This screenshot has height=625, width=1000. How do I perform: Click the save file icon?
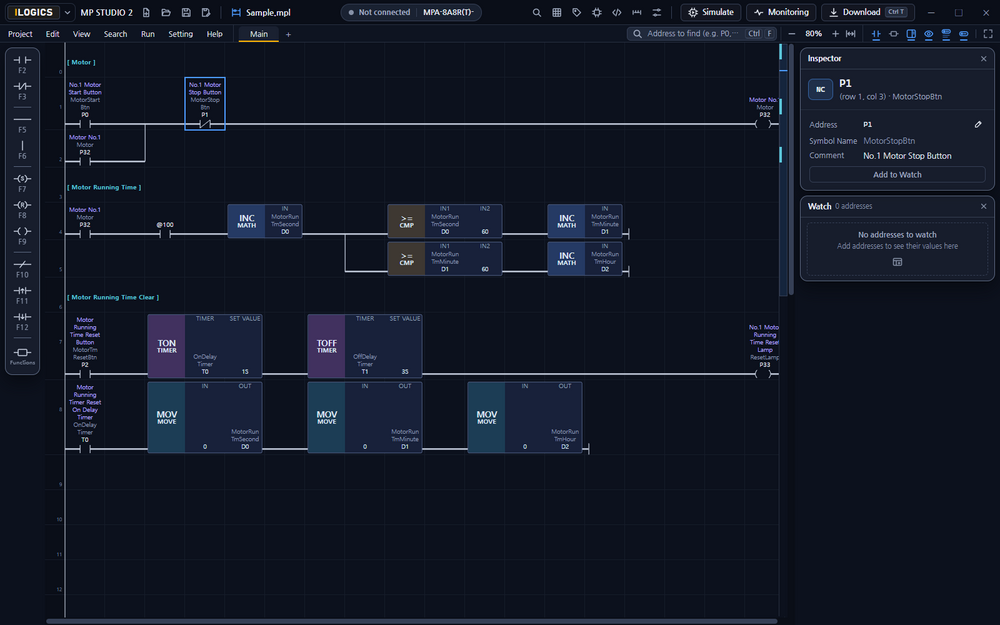186,12
